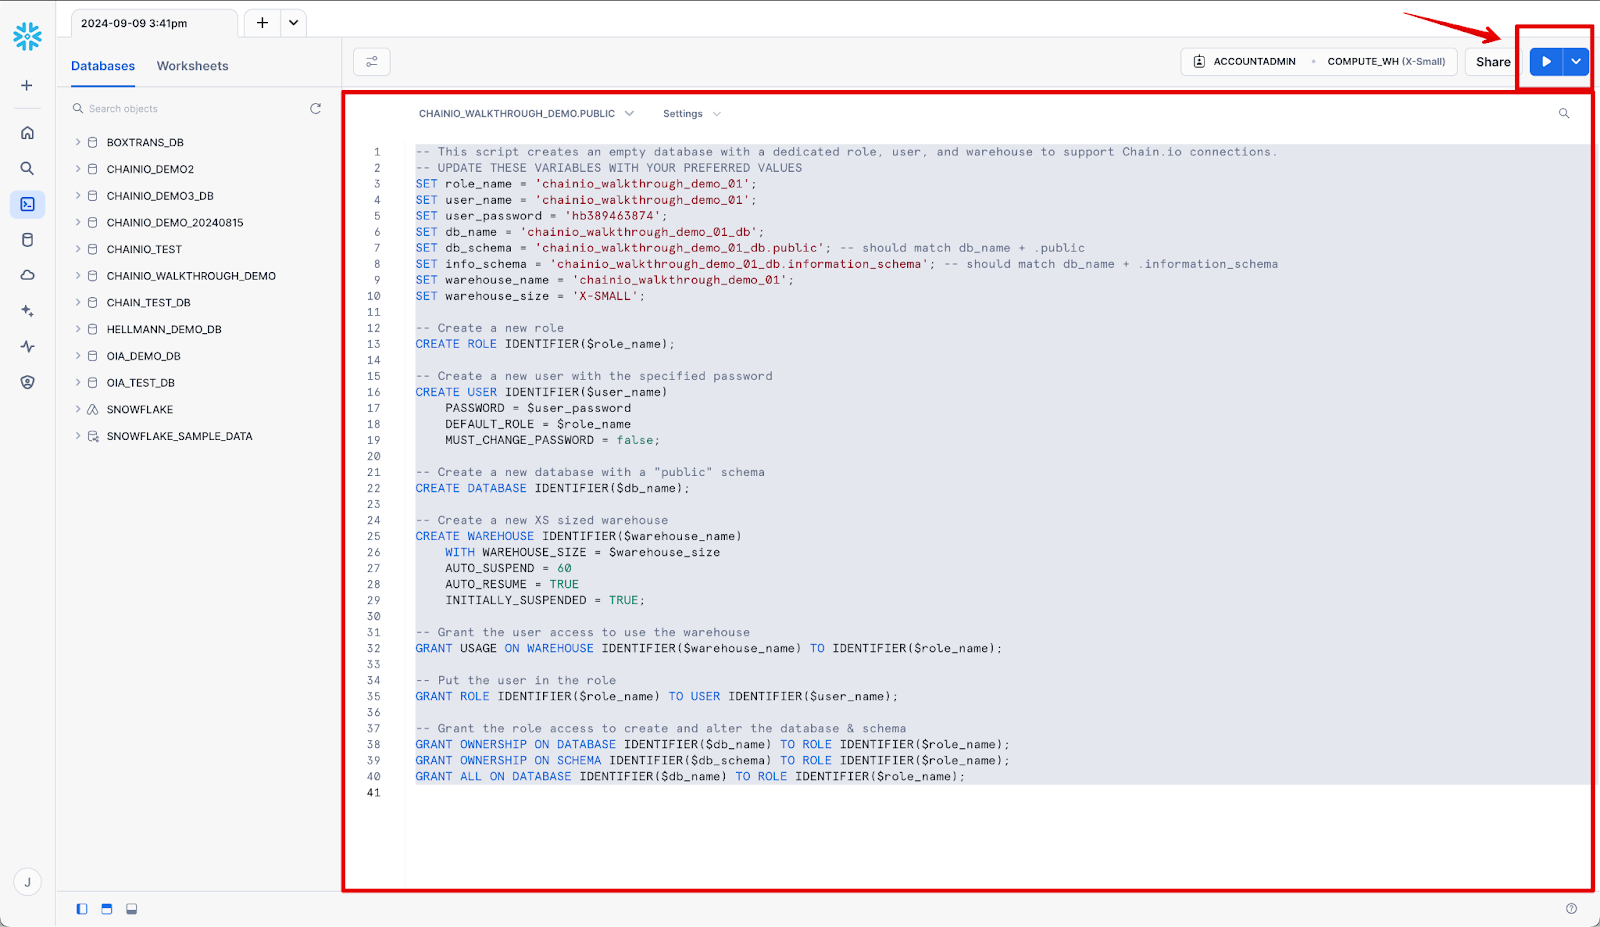This screenshot has height=927, width=1600.
Task: Open the Monitoring activity icon
Action: coord(27,347)
